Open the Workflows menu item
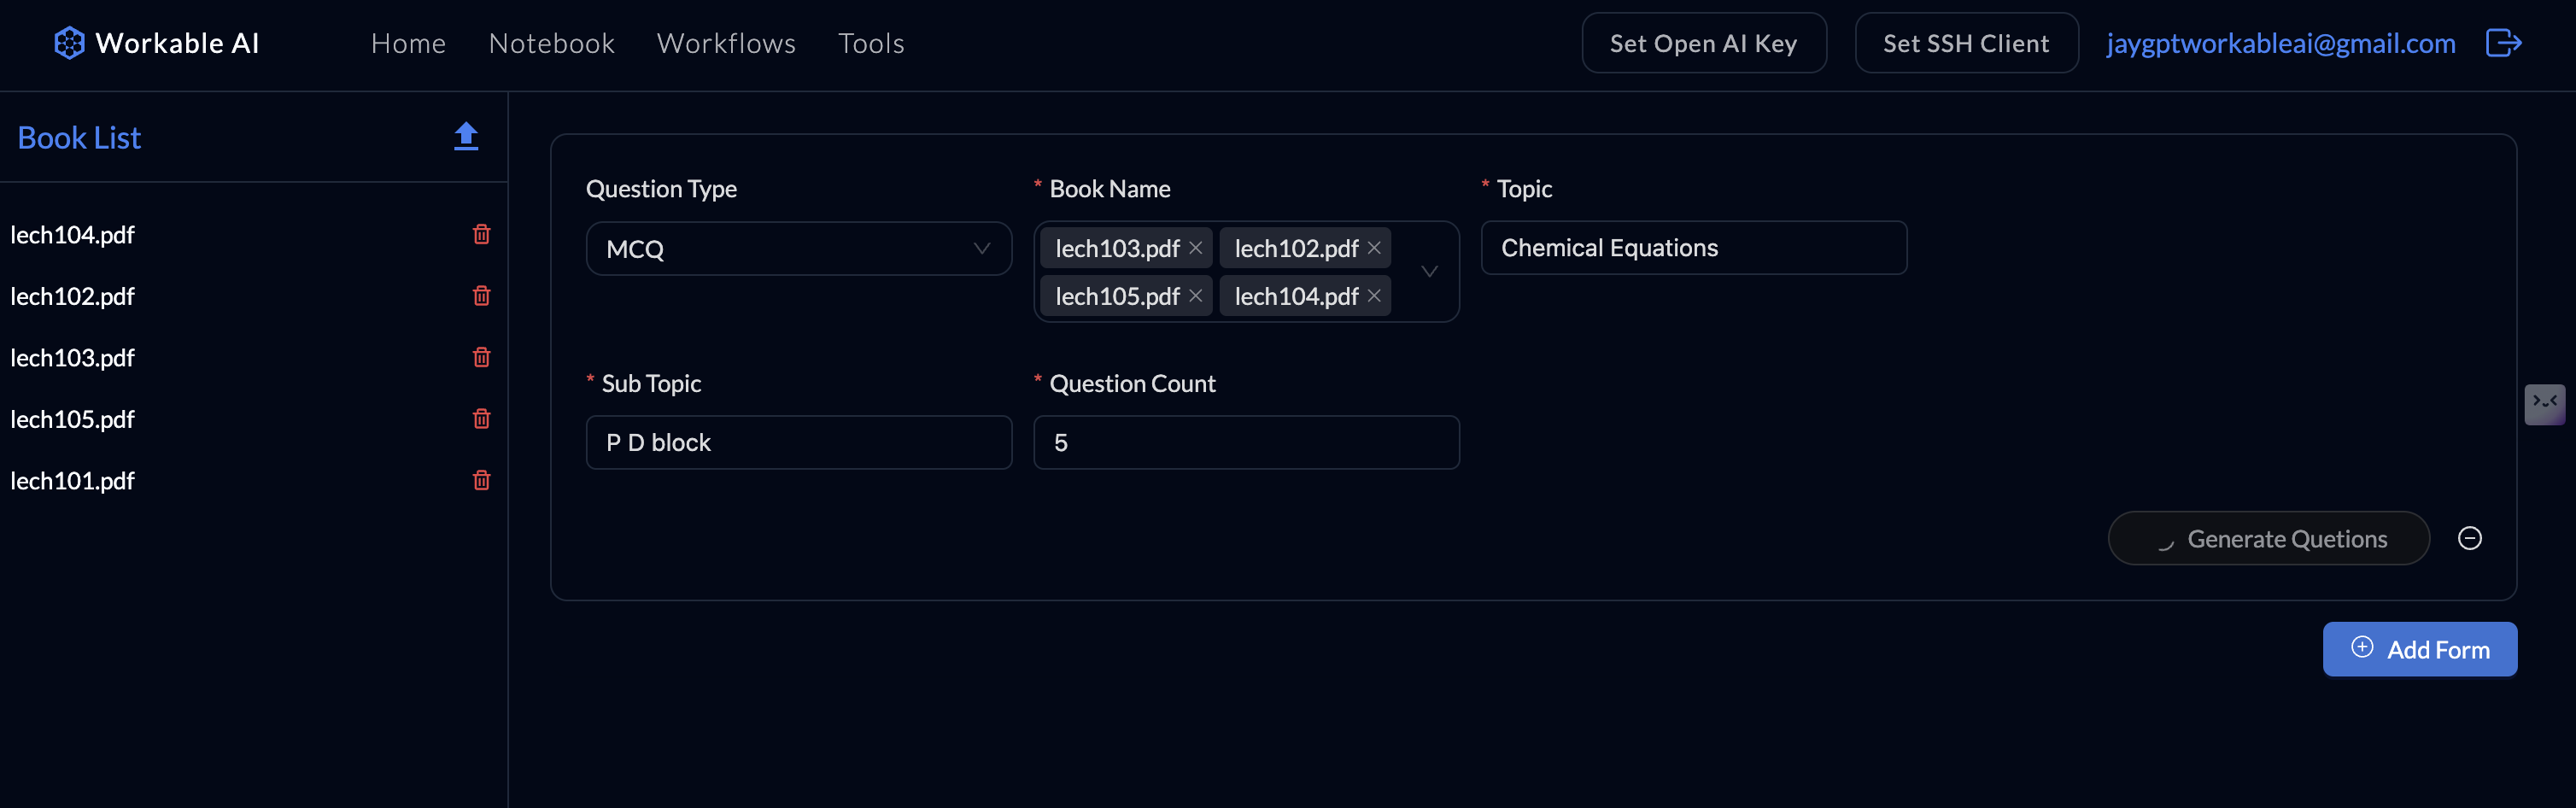Image resolution: width=2576 pixels, height=808 pixels. pos(726,43)
